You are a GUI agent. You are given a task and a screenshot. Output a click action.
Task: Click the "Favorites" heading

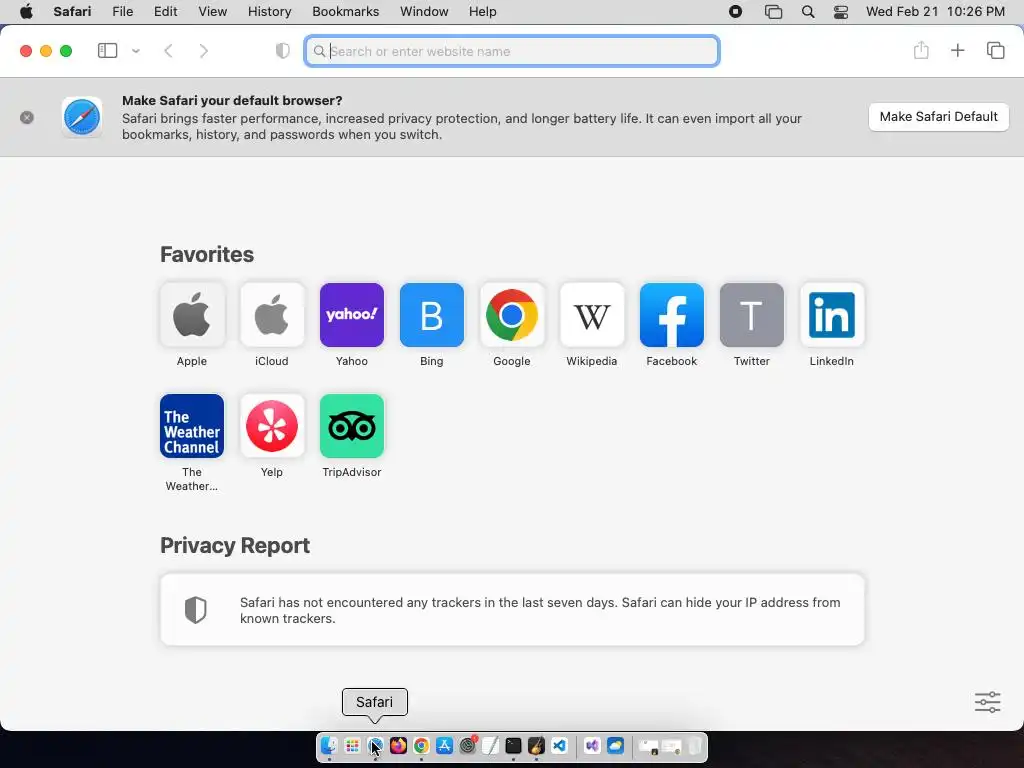[x=207, y=254]
